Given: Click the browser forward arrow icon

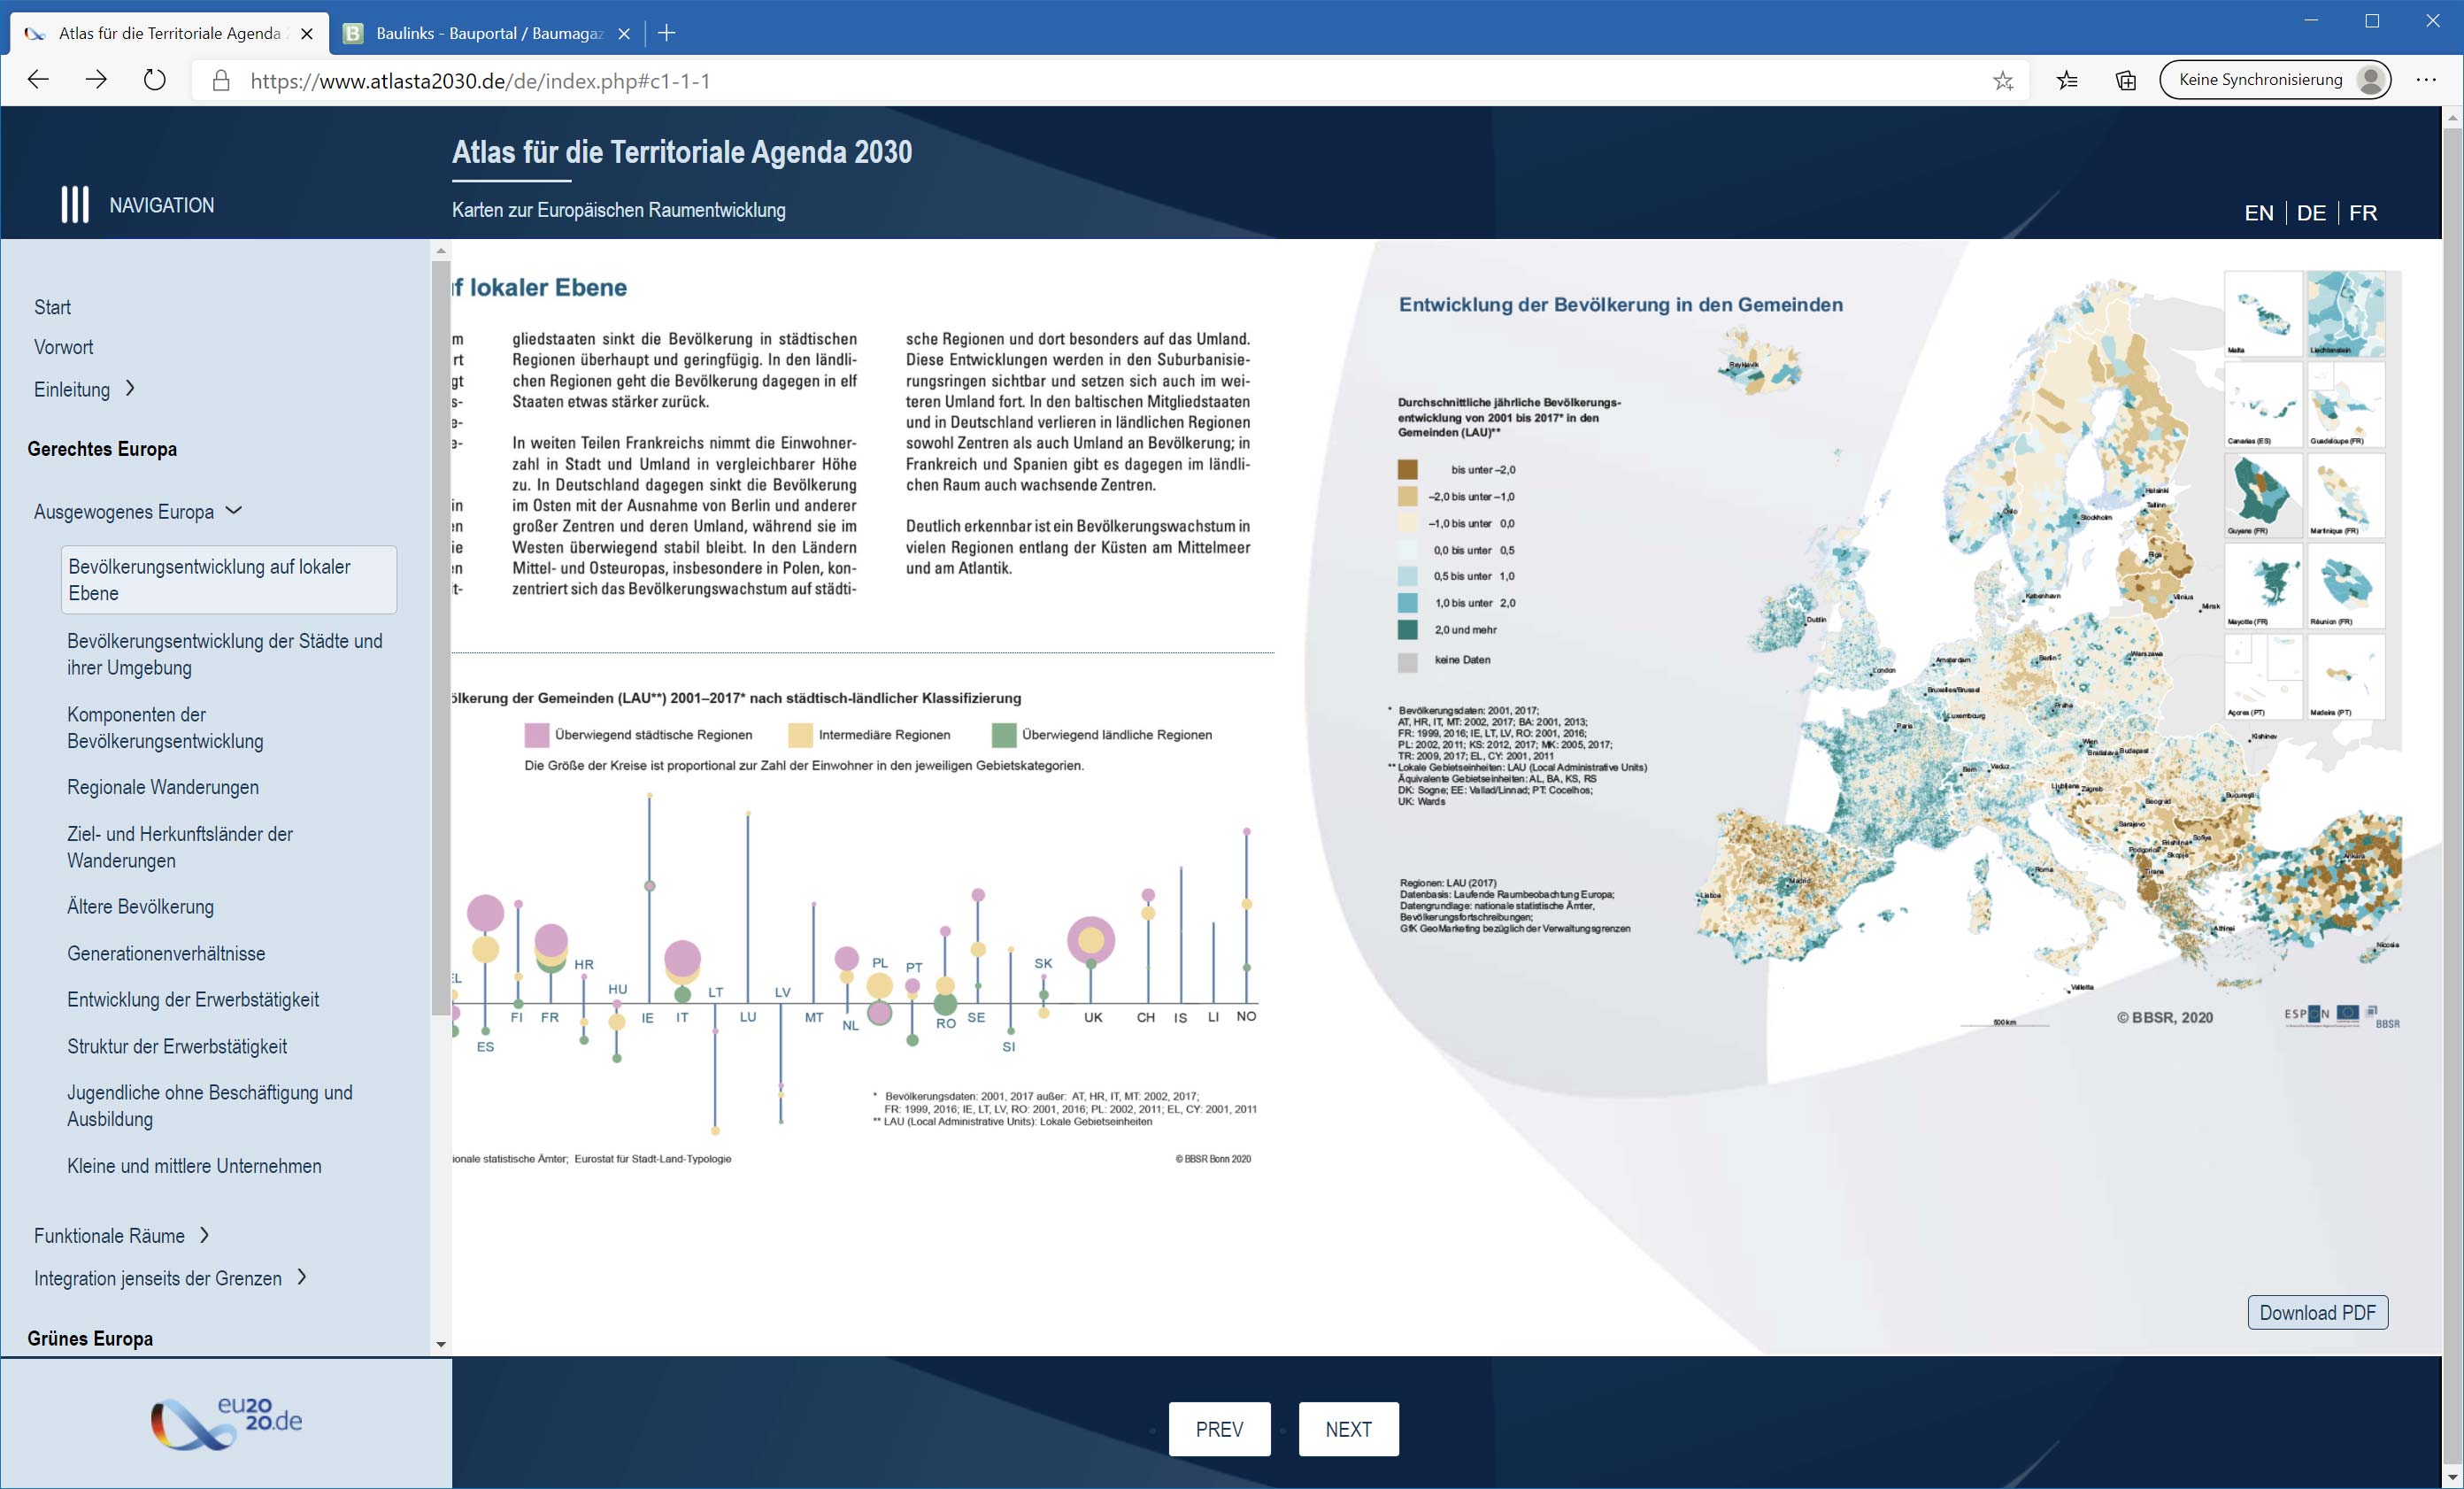Looking at the screenshot, I should 96,80.
